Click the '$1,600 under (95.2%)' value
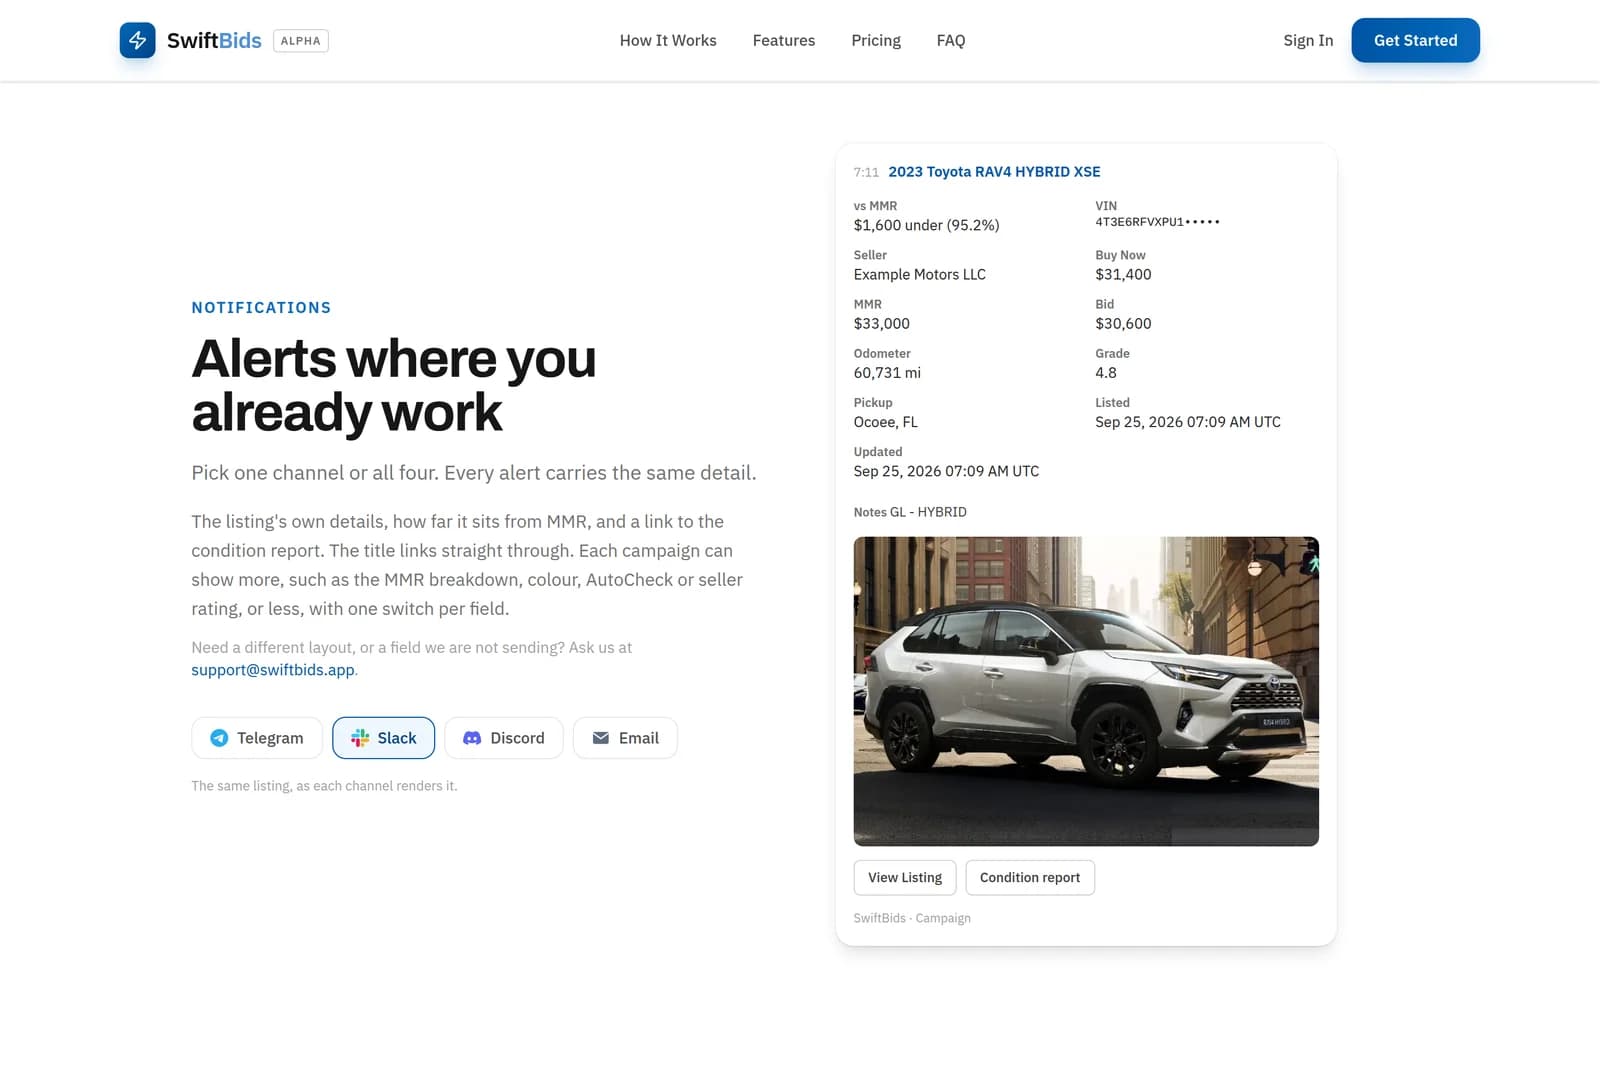The height and width of the screenshot is (1089, 1600). pyautogui.click(x=926, y=225)
